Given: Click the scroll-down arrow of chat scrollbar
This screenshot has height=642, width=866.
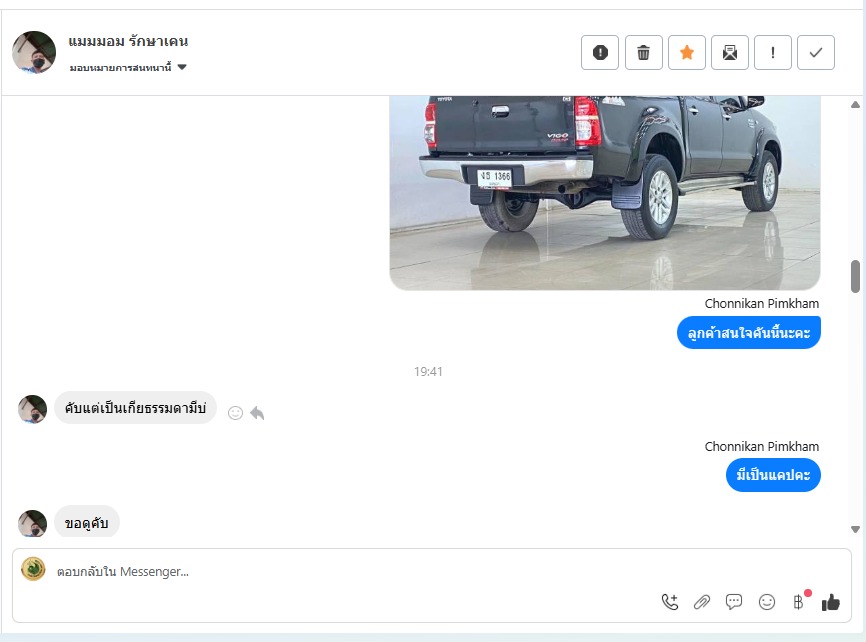Looking at the screenshot, I should [855, 529].
